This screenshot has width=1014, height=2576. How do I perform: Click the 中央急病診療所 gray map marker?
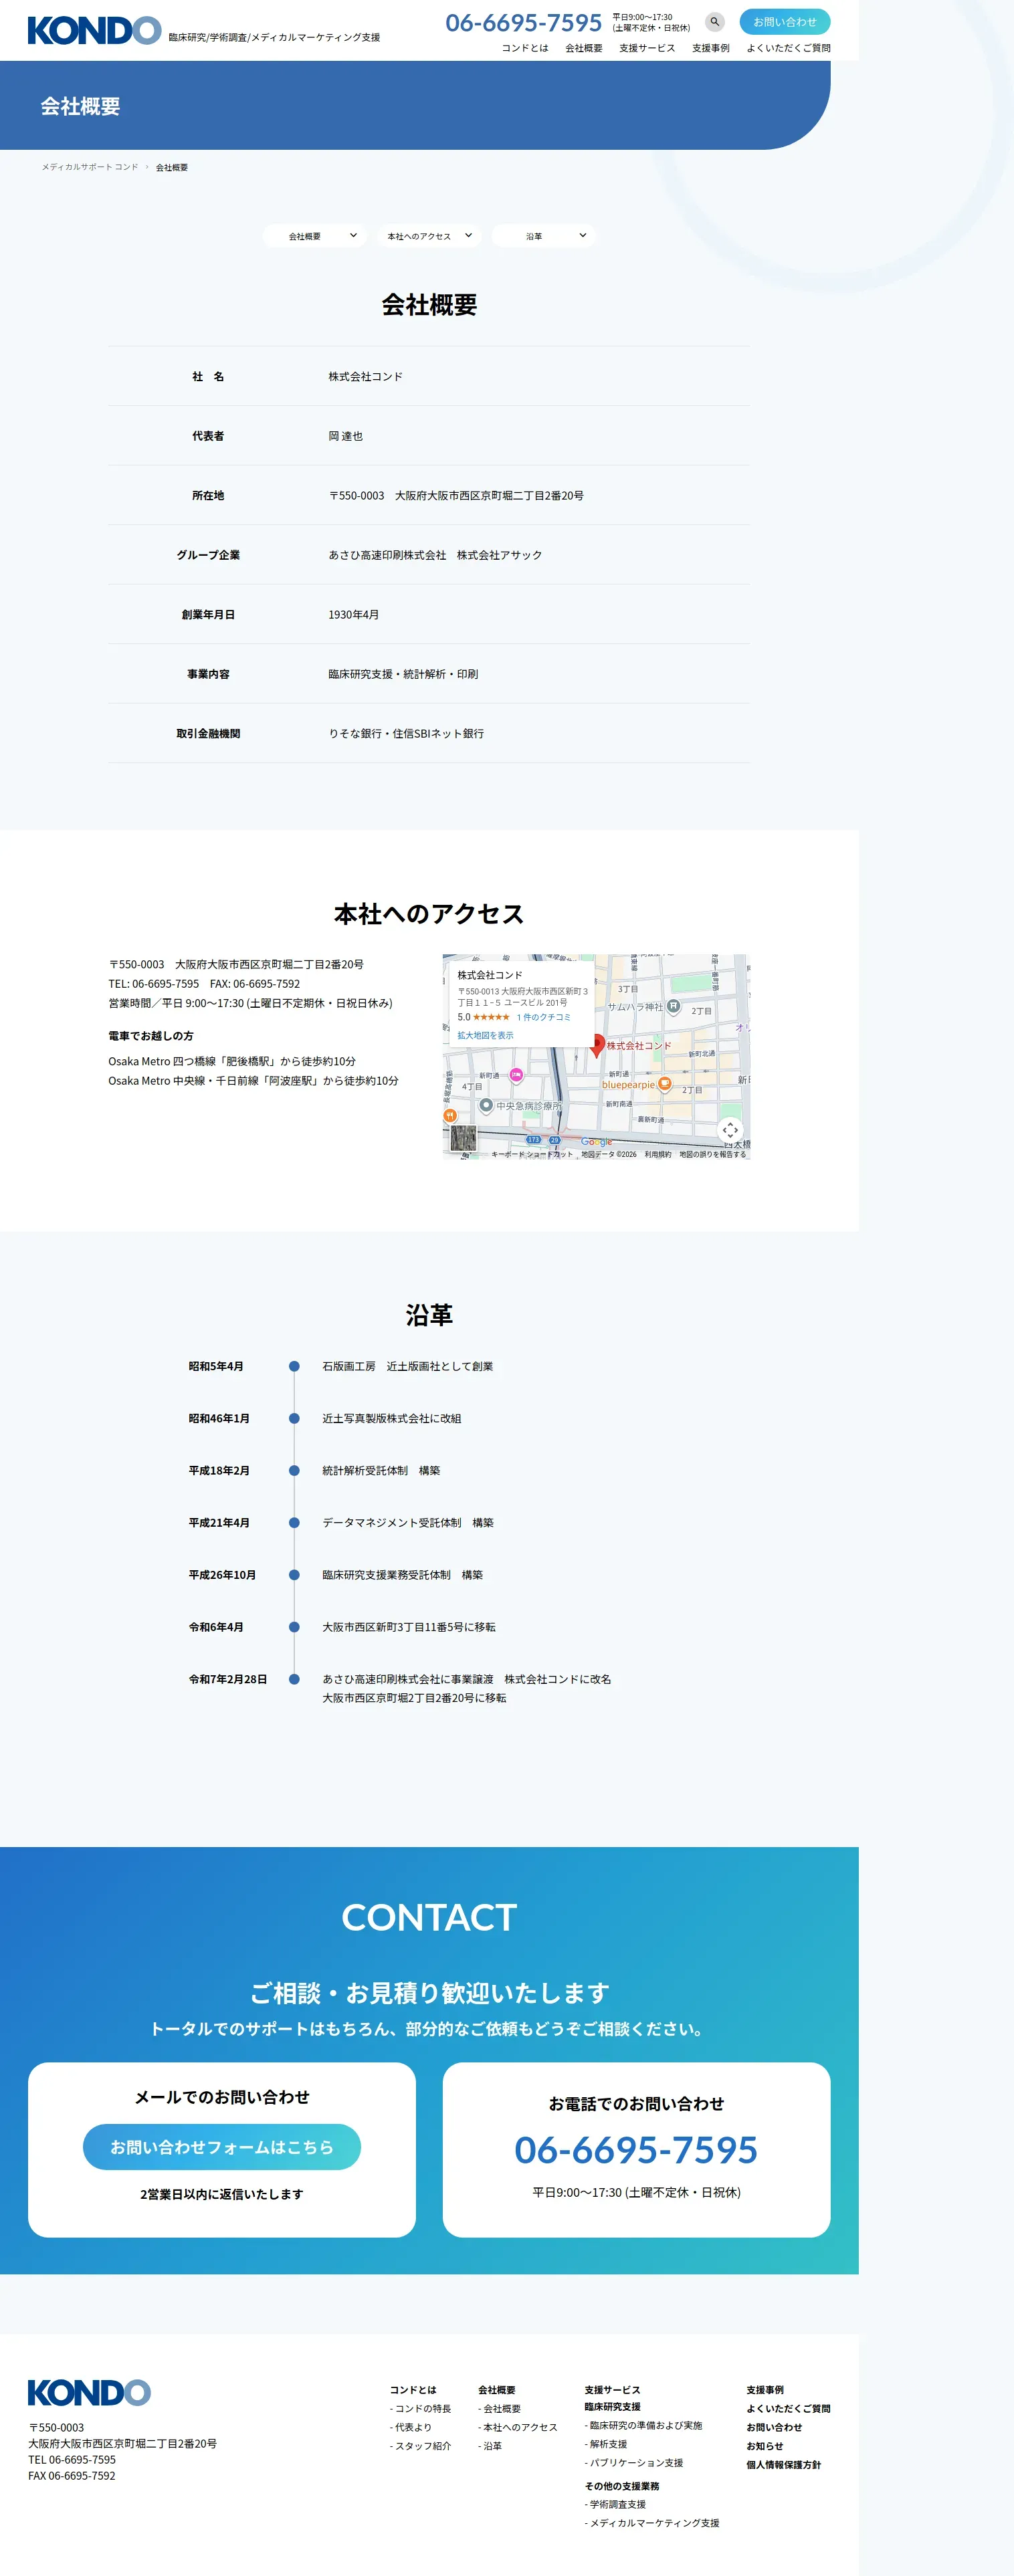point(486,1105)
